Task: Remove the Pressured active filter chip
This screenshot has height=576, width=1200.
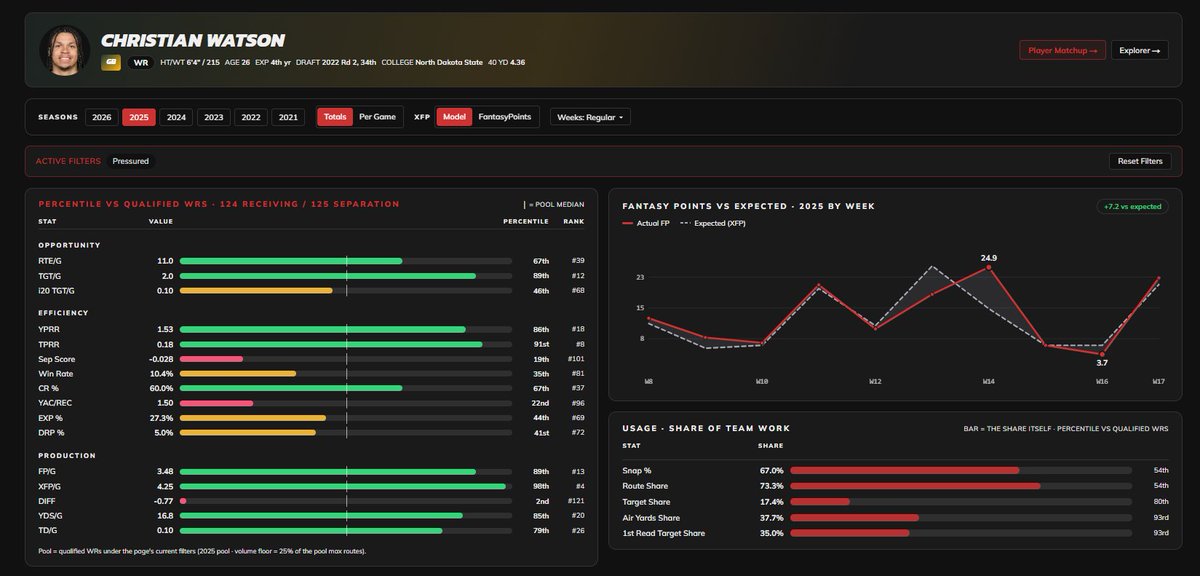Action: (x=131, y=161)
